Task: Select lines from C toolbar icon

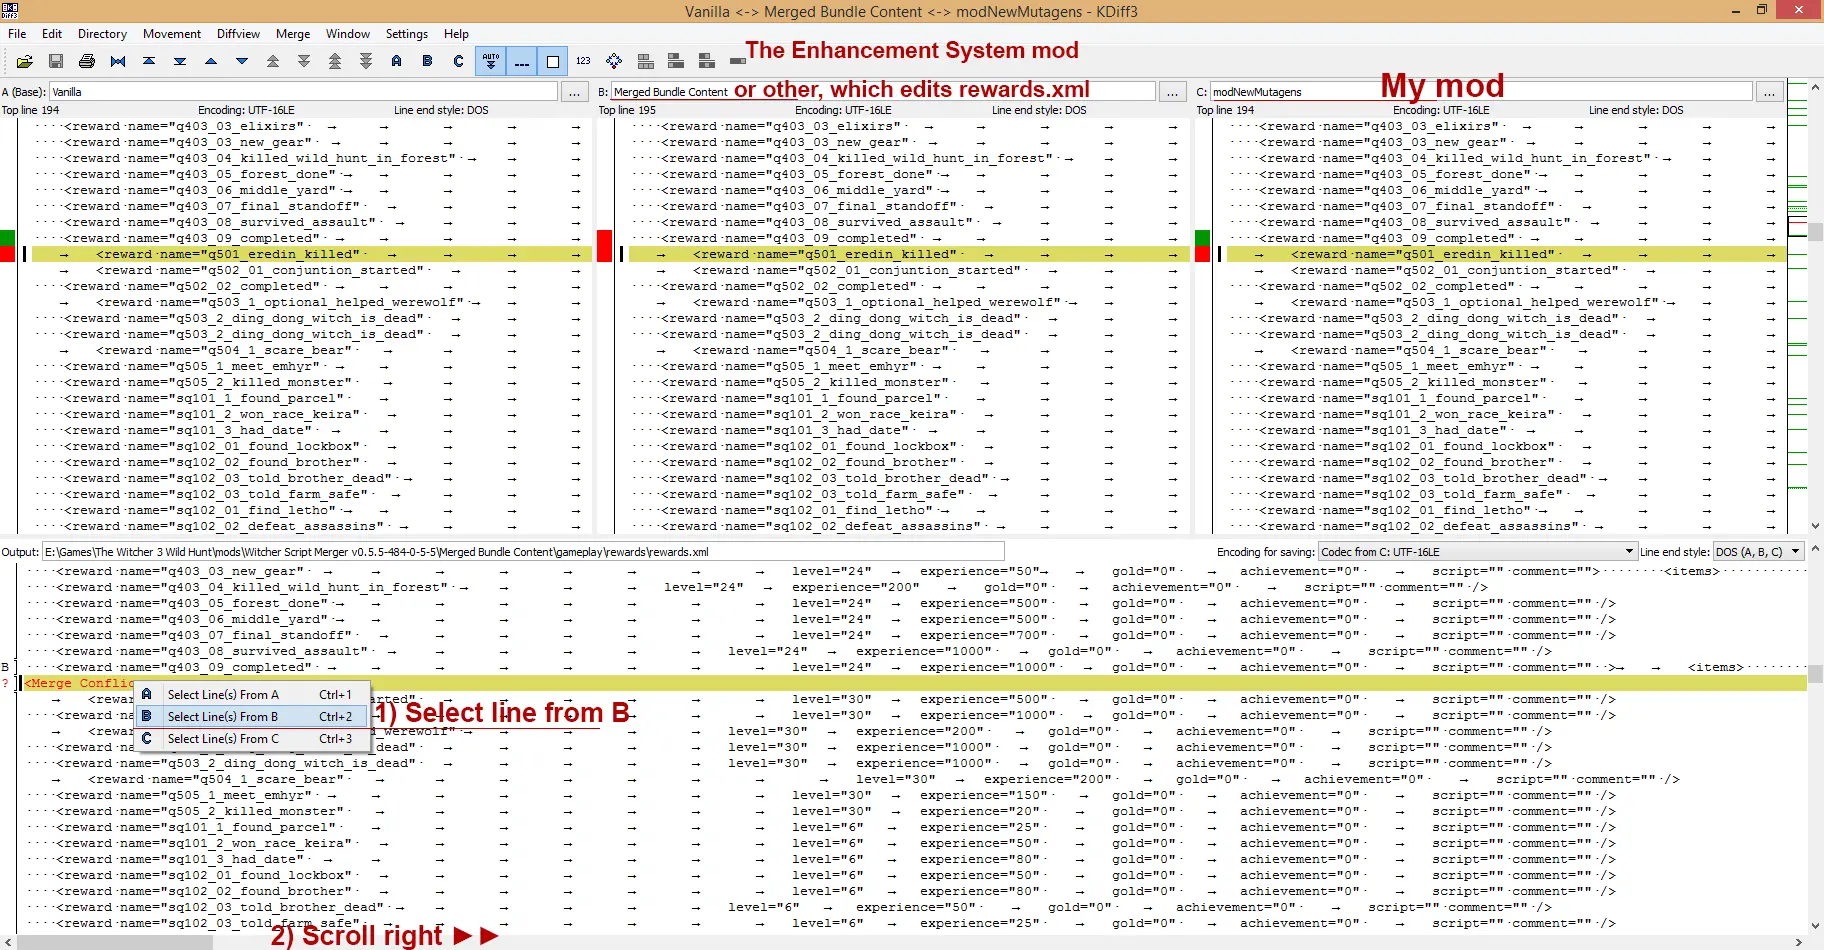Action: coord(459,61)
